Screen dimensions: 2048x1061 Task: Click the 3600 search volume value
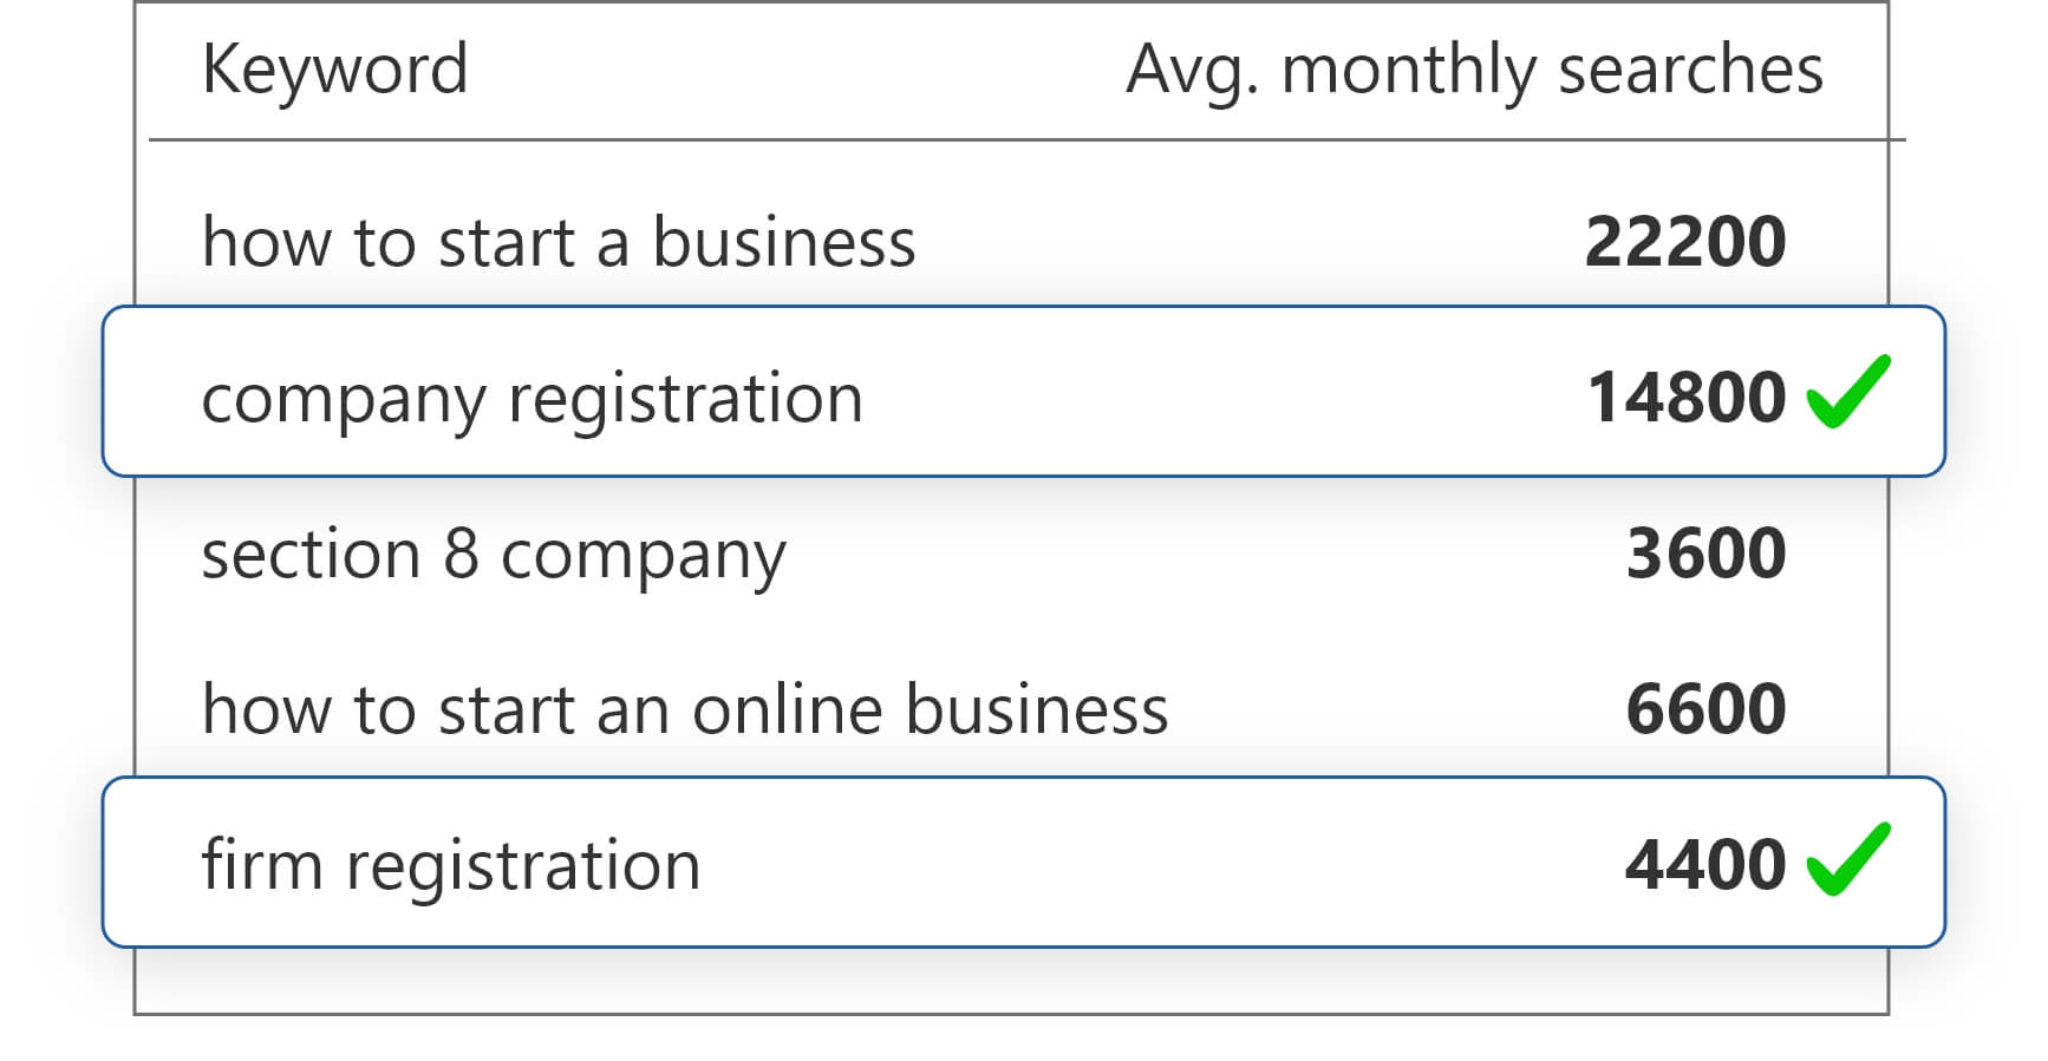tap(1706, 553)
